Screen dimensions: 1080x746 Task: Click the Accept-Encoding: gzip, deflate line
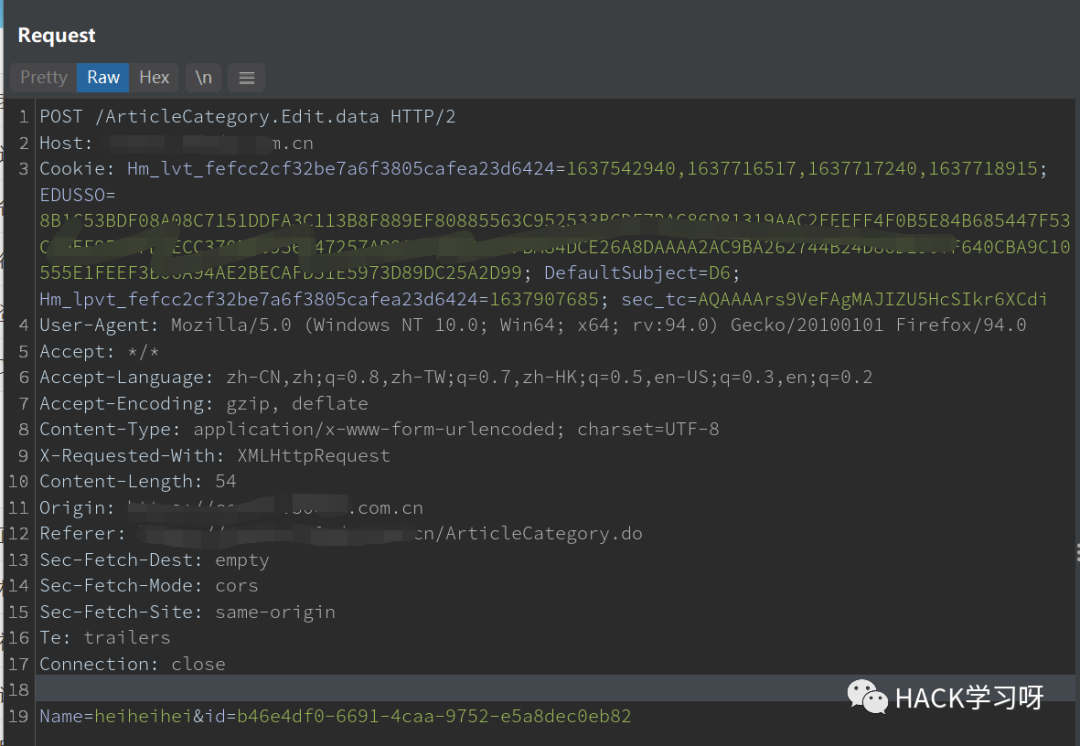[x=204, y=404]
